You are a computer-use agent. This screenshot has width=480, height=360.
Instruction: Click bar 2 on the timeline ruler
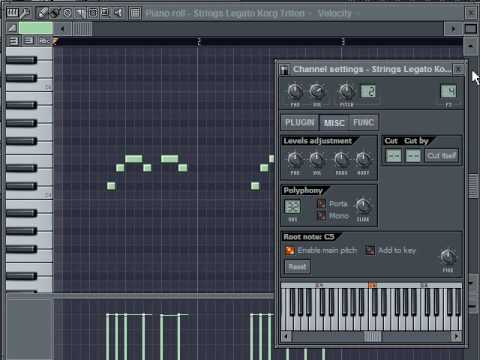[x=199, y=41]
